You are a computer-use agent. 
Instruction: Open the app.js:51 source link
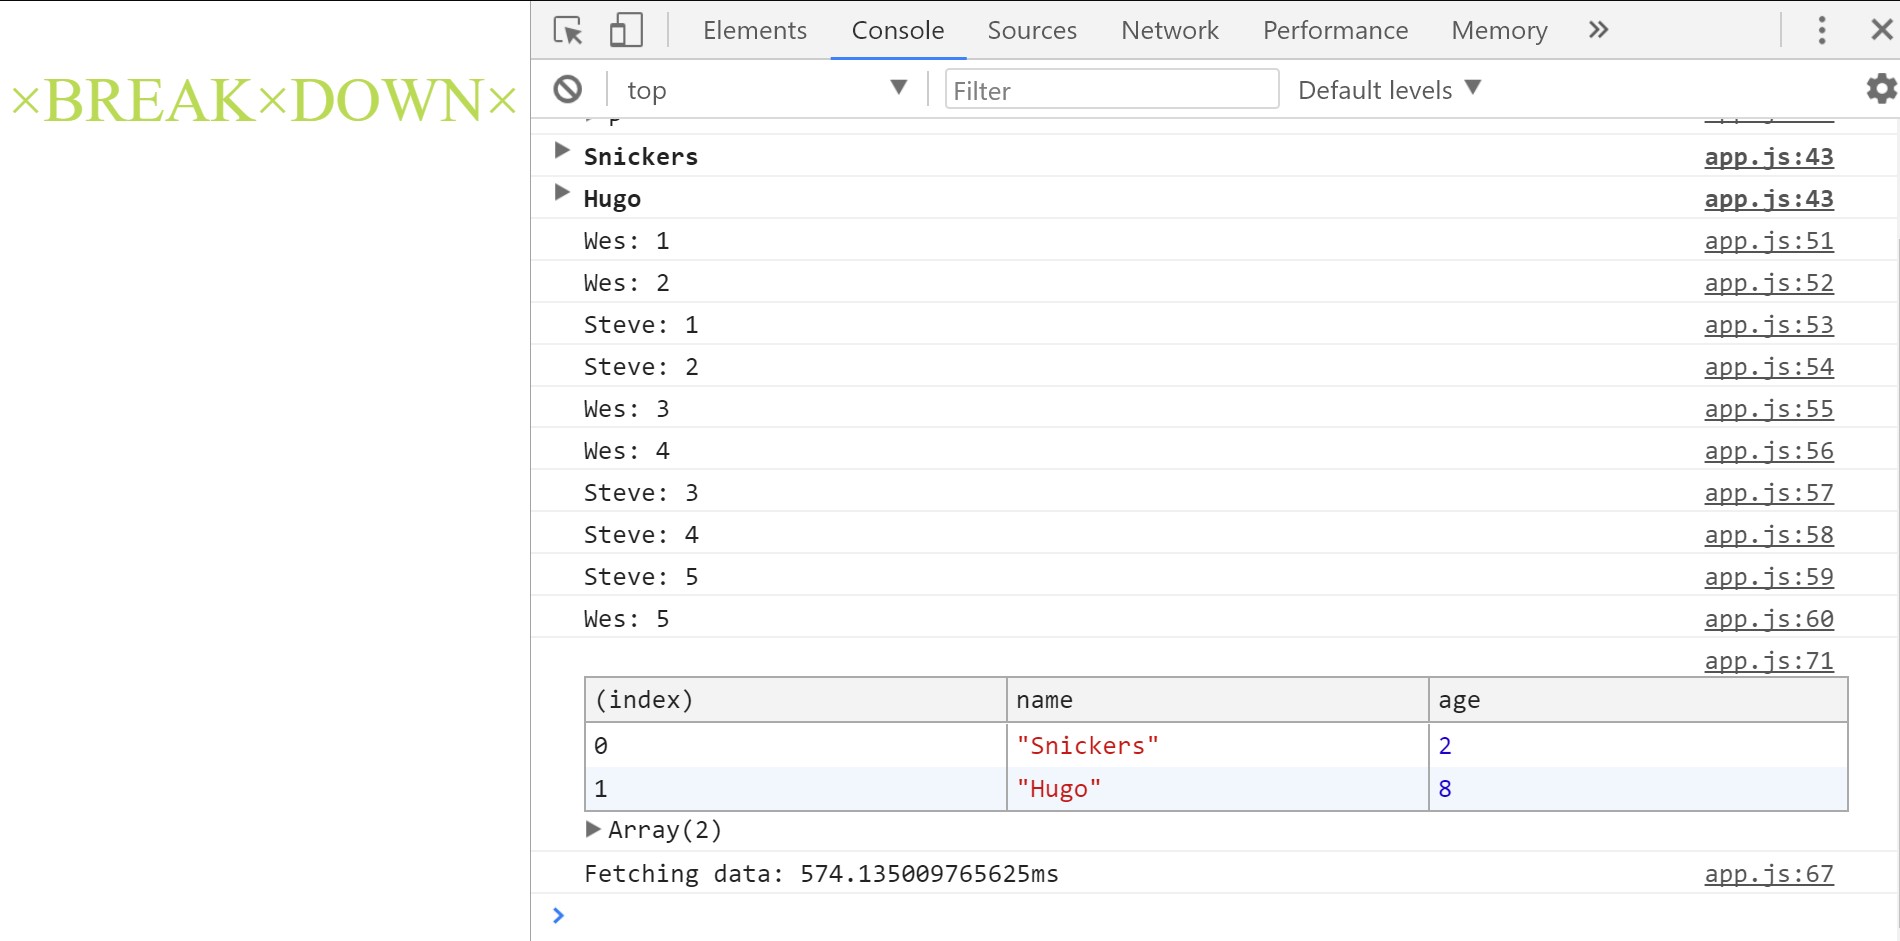coord(1769,241)
